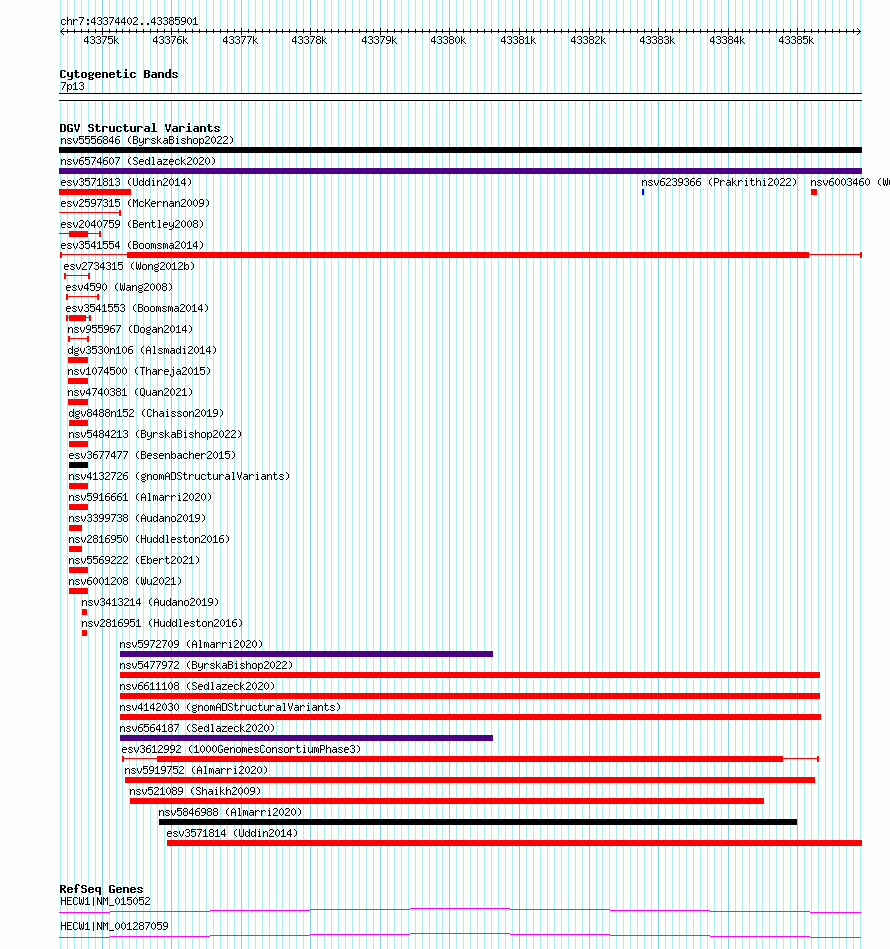Select nsv5916661 (Almarri2020) label
The height and width of the screenshot is (949, 890).
click(140, 497)
